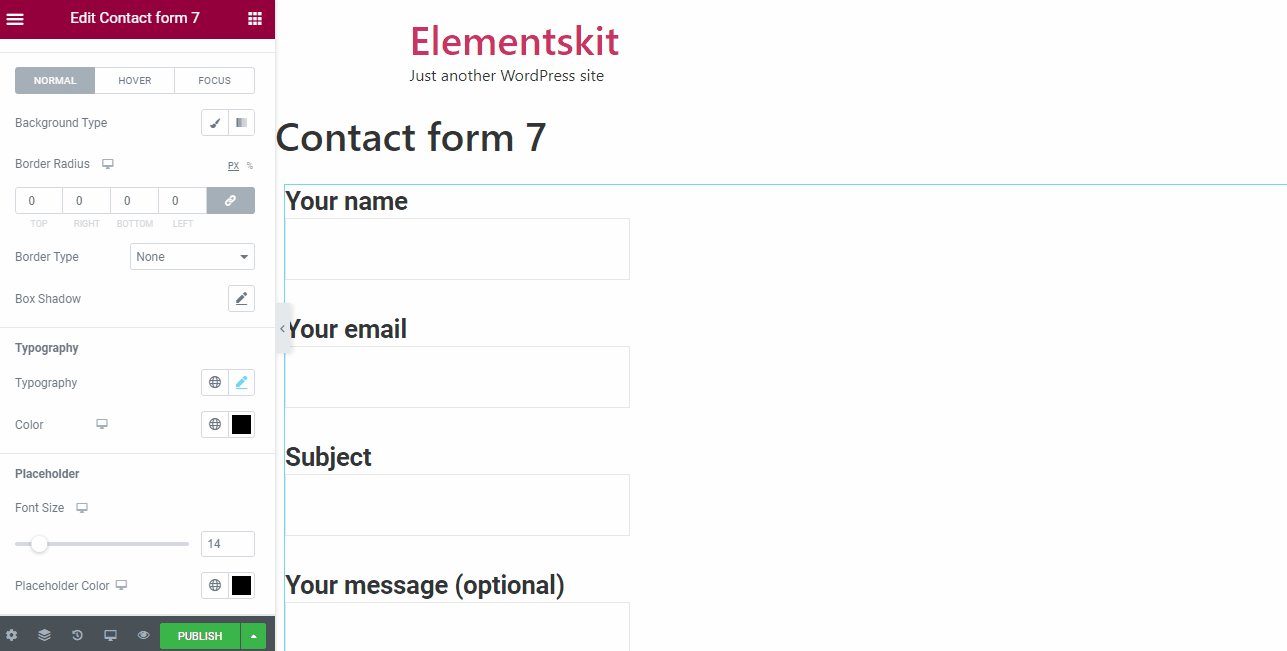Open the Elementskit site title link
This screenshot has height=651, width=1287.
[x=514, y=41]
